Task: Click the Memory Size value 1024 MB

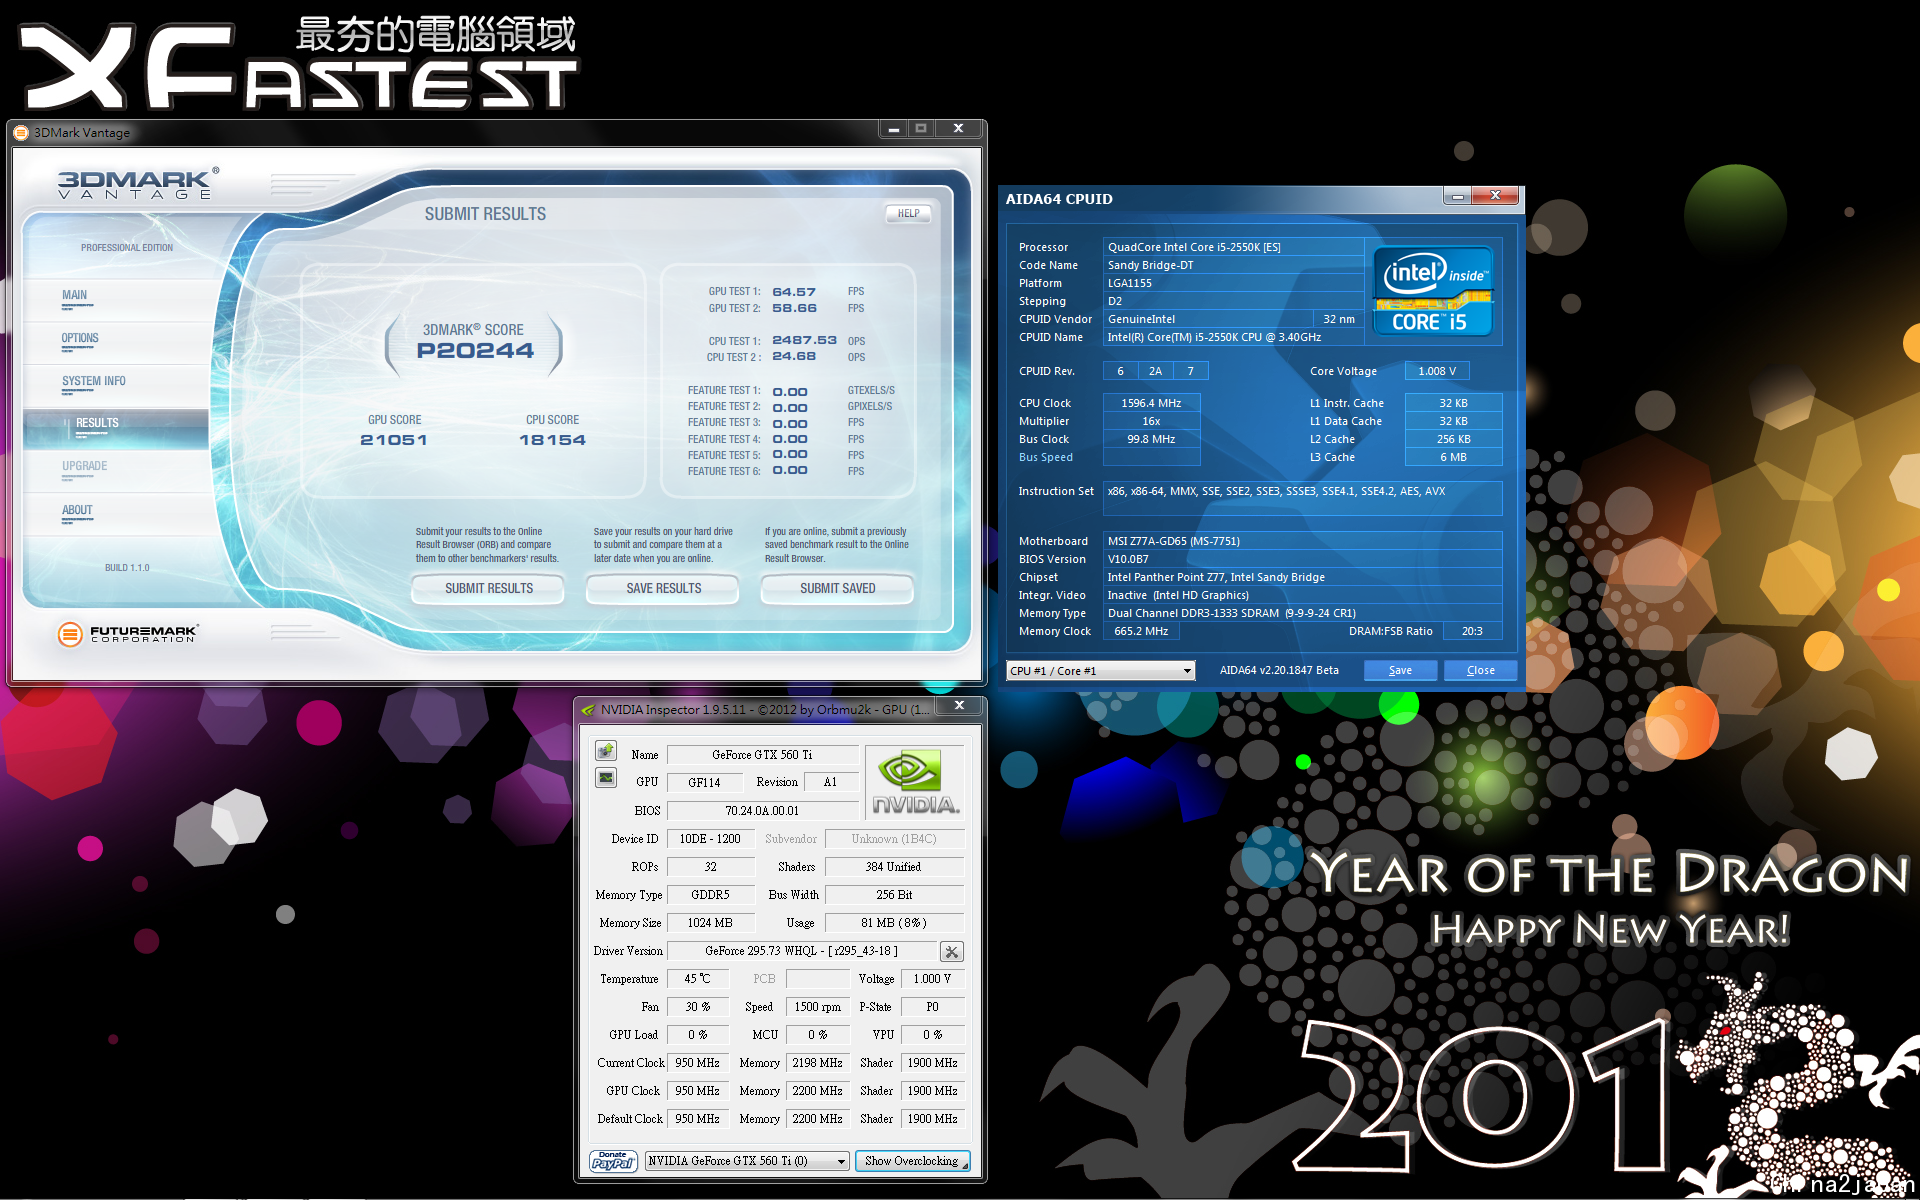Action: pos(710,923)
